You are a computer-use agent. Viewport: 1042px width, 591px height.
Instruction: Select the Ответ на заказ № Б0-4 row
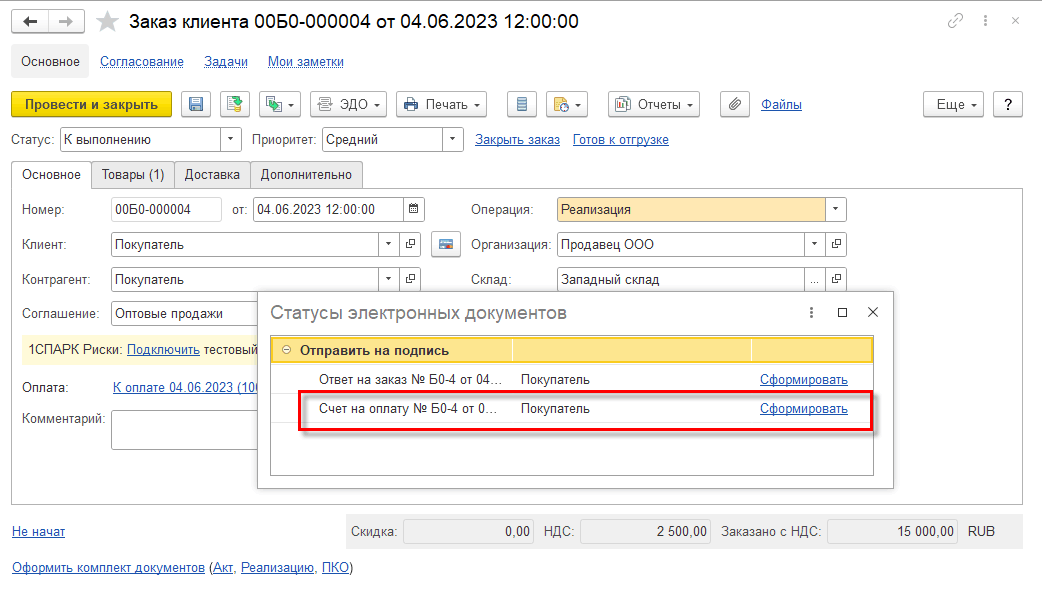pyautogui.click(x=572, y=380)
